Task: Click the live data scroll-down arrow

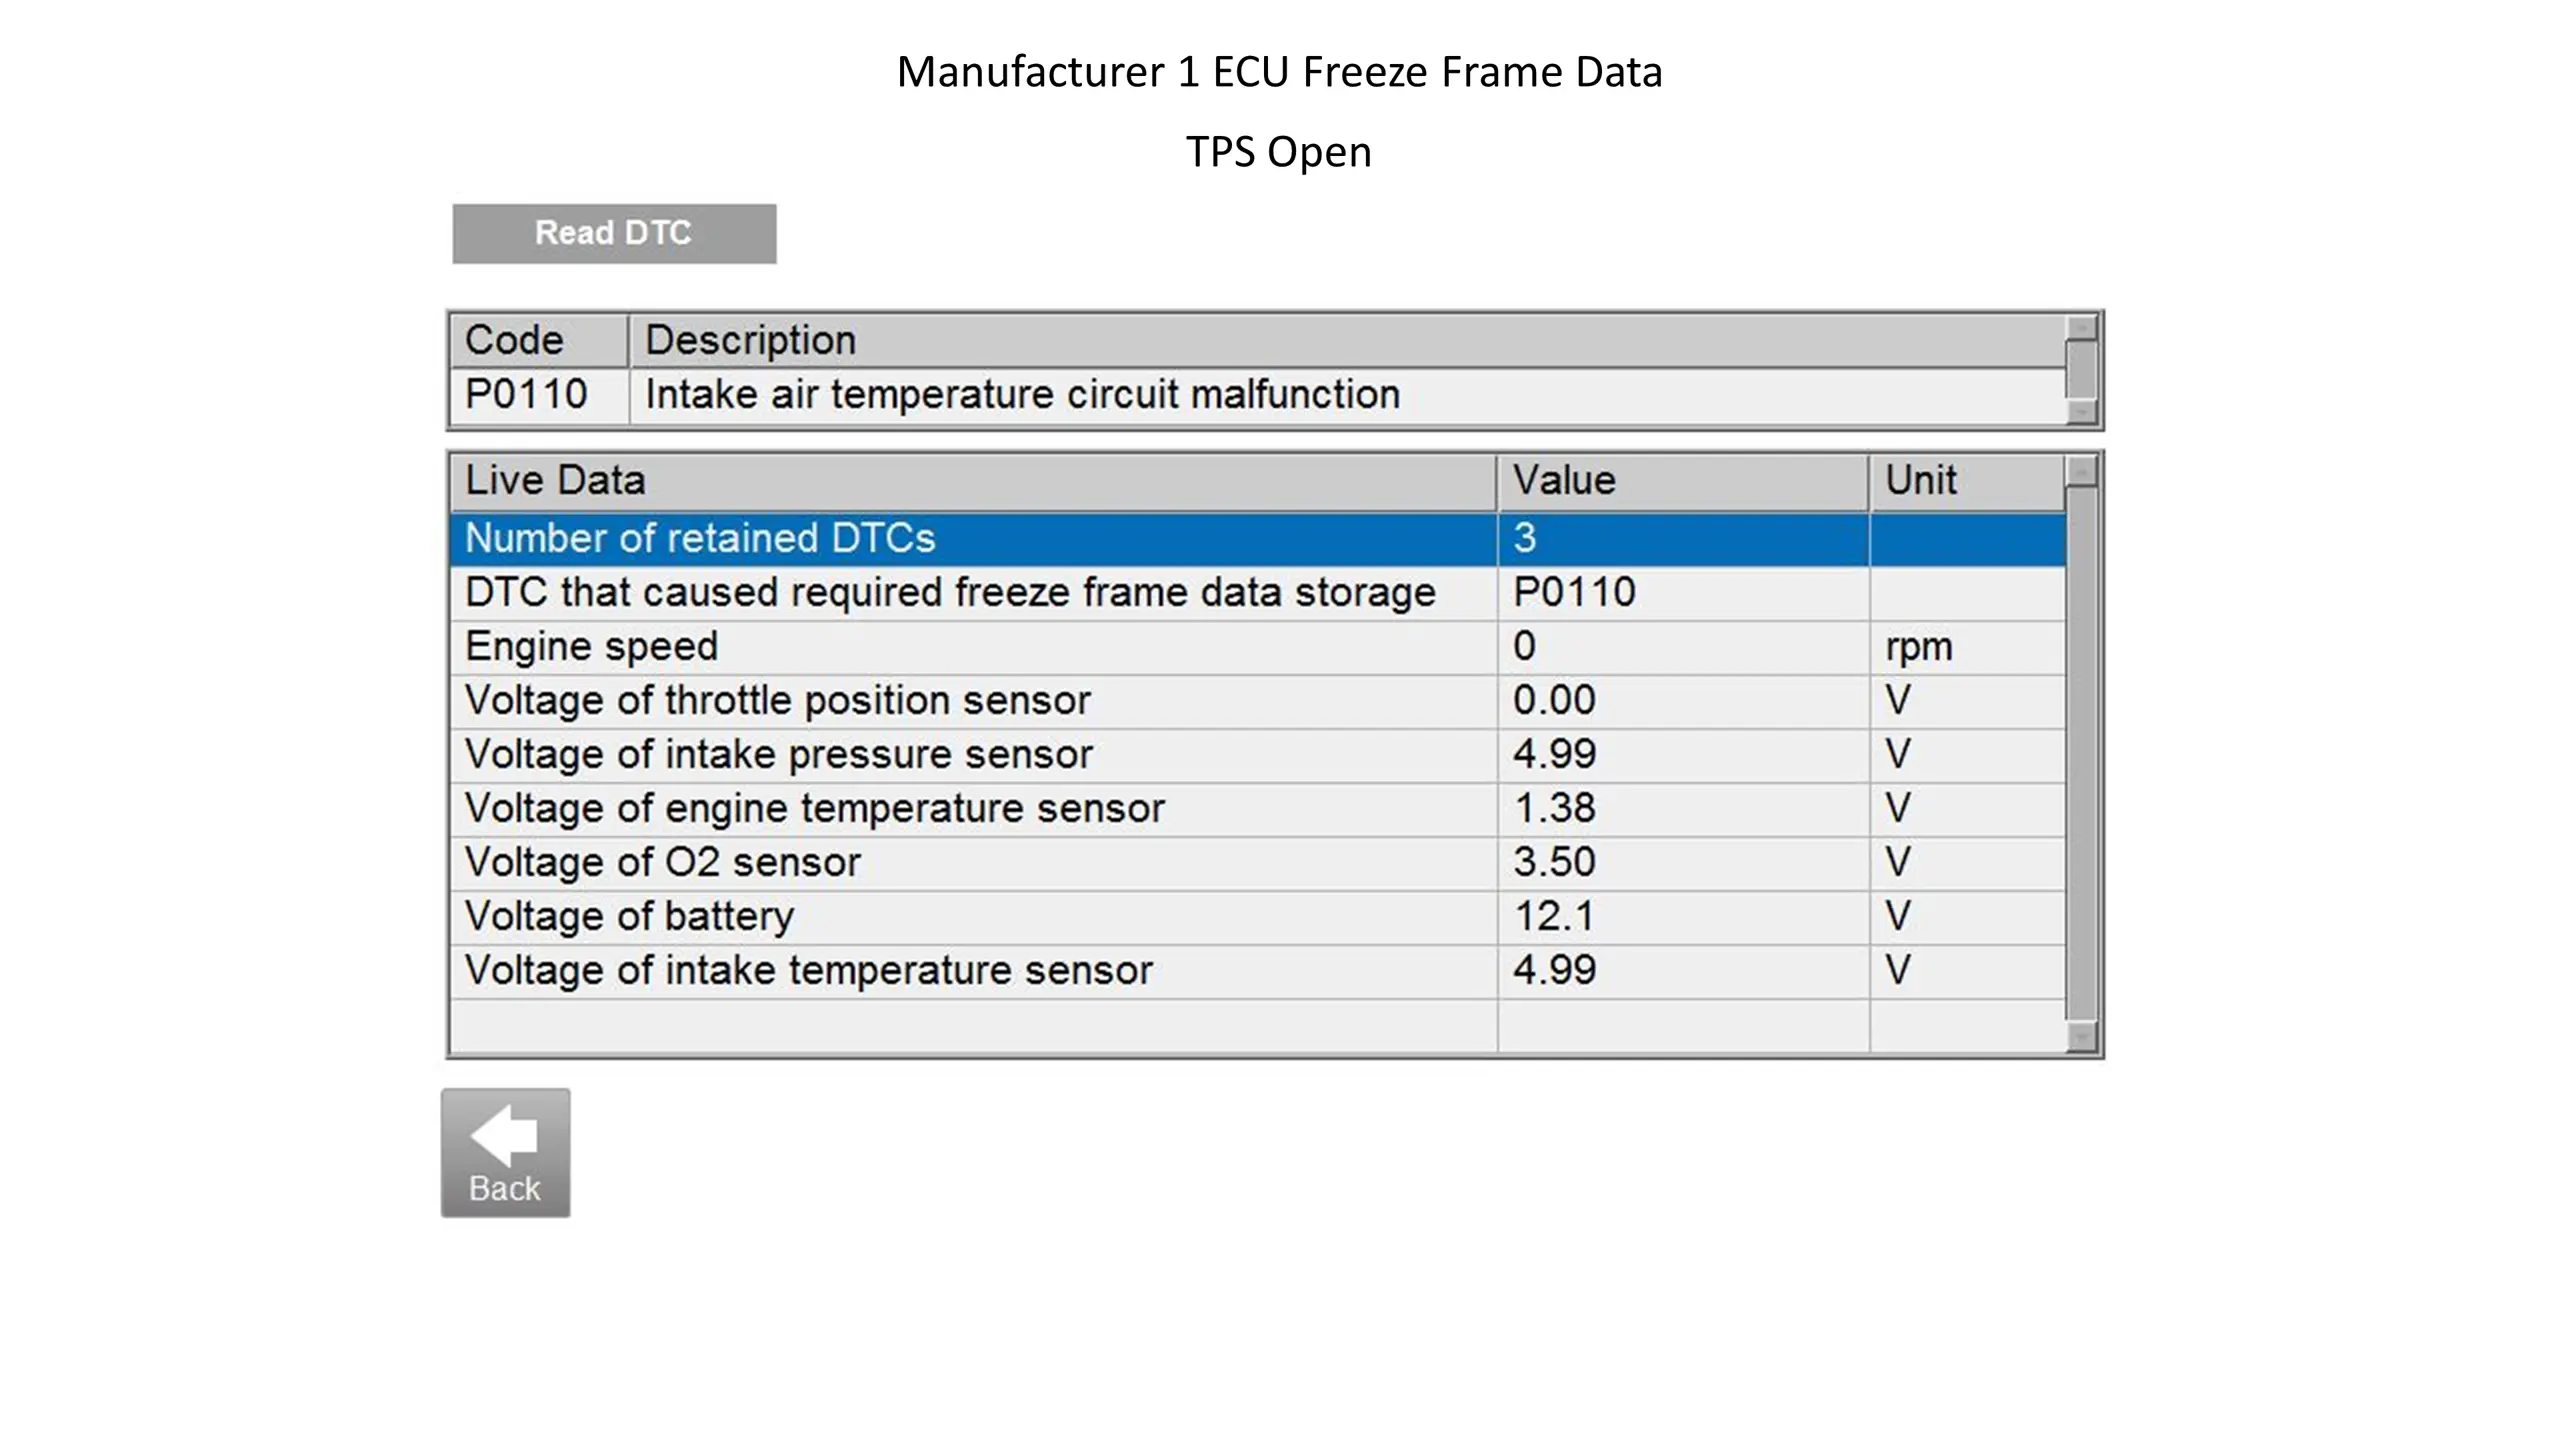Action: click(2081, 1038)
